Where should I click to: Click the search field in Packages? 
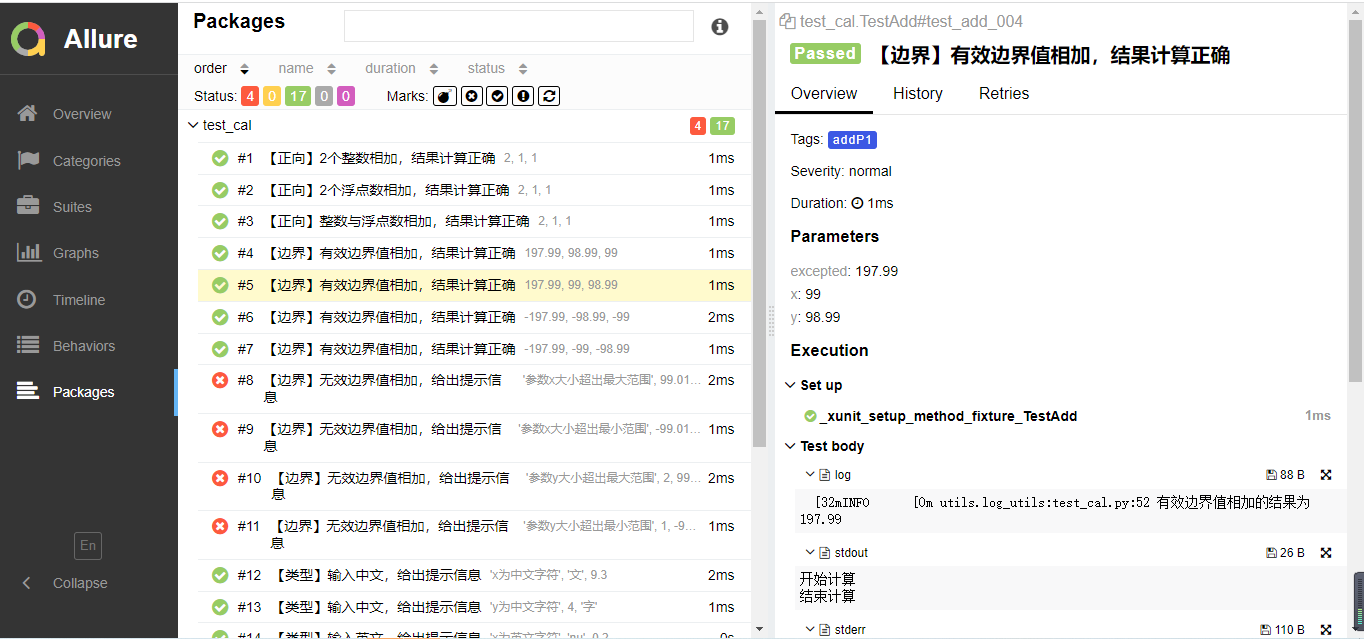tap(518, 26)
